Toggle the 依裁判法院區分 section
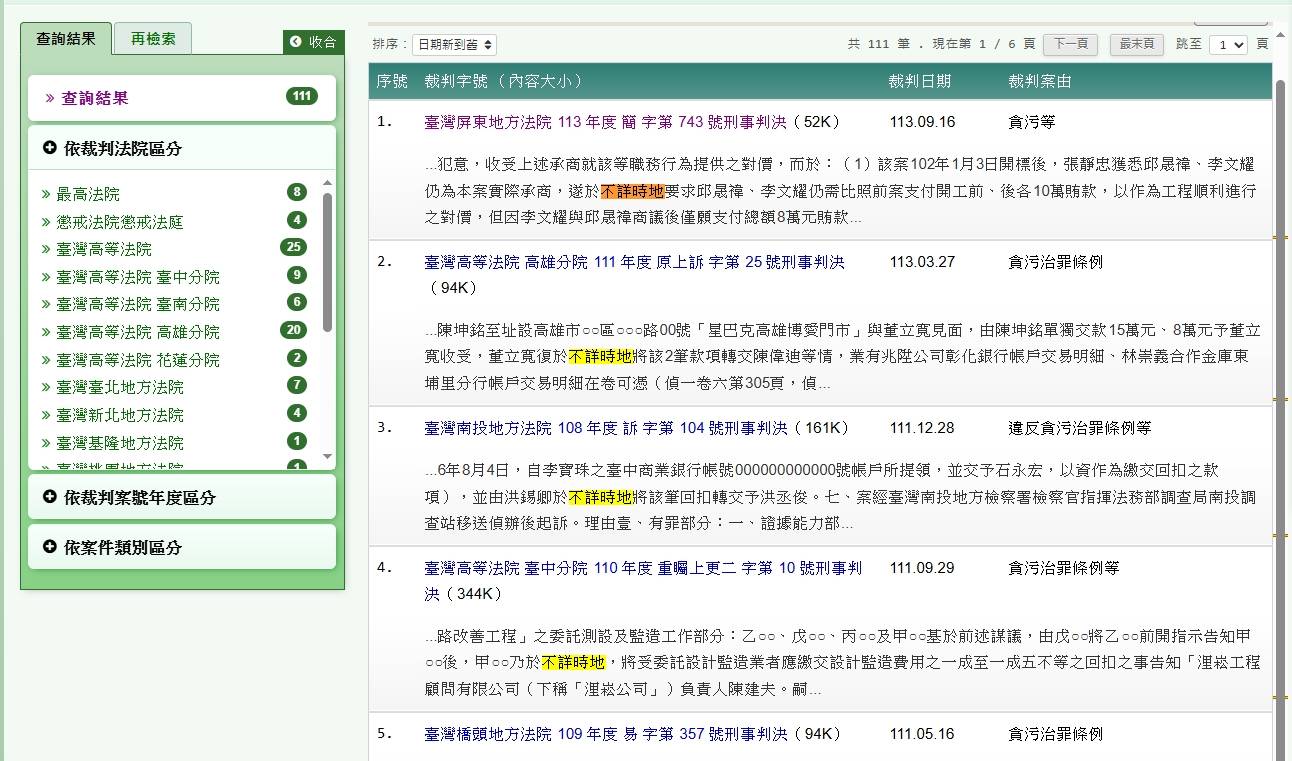 [x=181, y=148]
